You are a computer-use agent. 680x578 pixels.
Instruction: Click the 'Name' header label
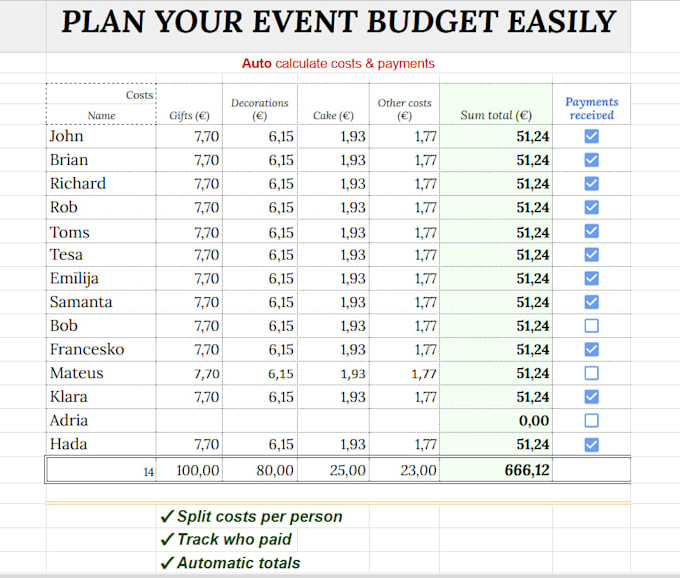101,115
